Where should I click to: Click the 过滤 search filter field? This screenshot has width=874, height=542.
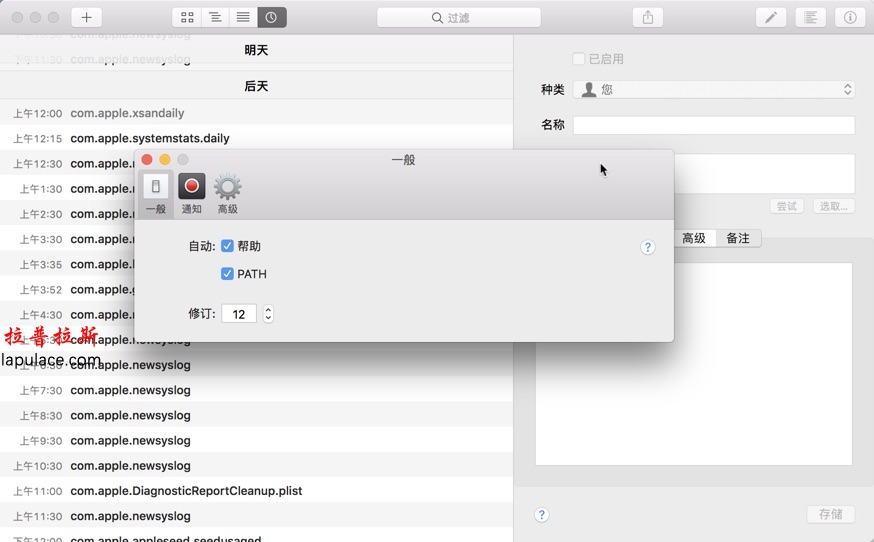click(x=459, y=17)
